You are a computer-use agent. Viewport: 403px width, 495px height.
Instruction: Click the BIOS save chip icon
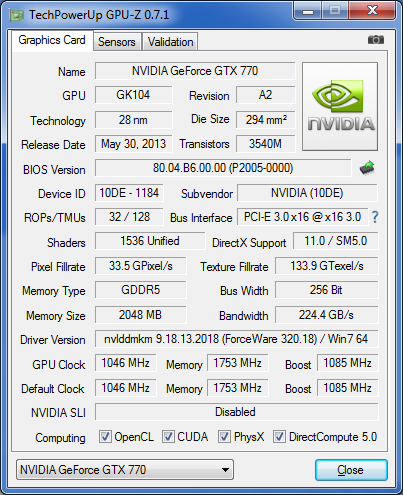367,168
